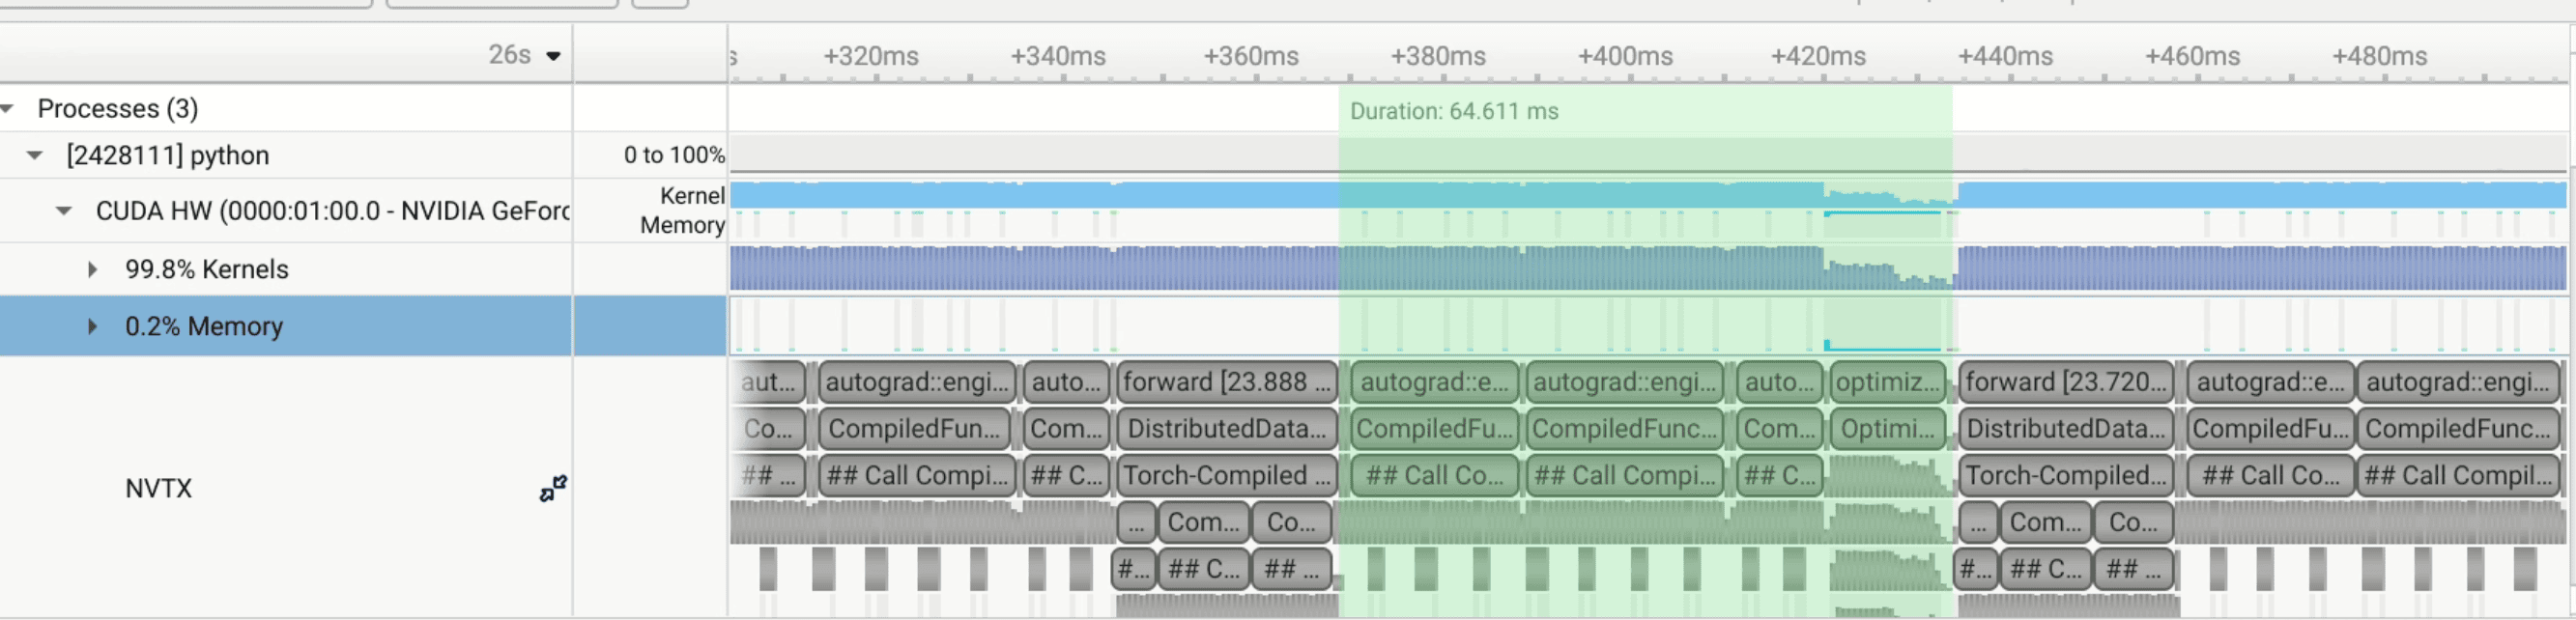Select the NVTX row label
The height and width of the screenshot is (620, 2576).
click(158, 488)
